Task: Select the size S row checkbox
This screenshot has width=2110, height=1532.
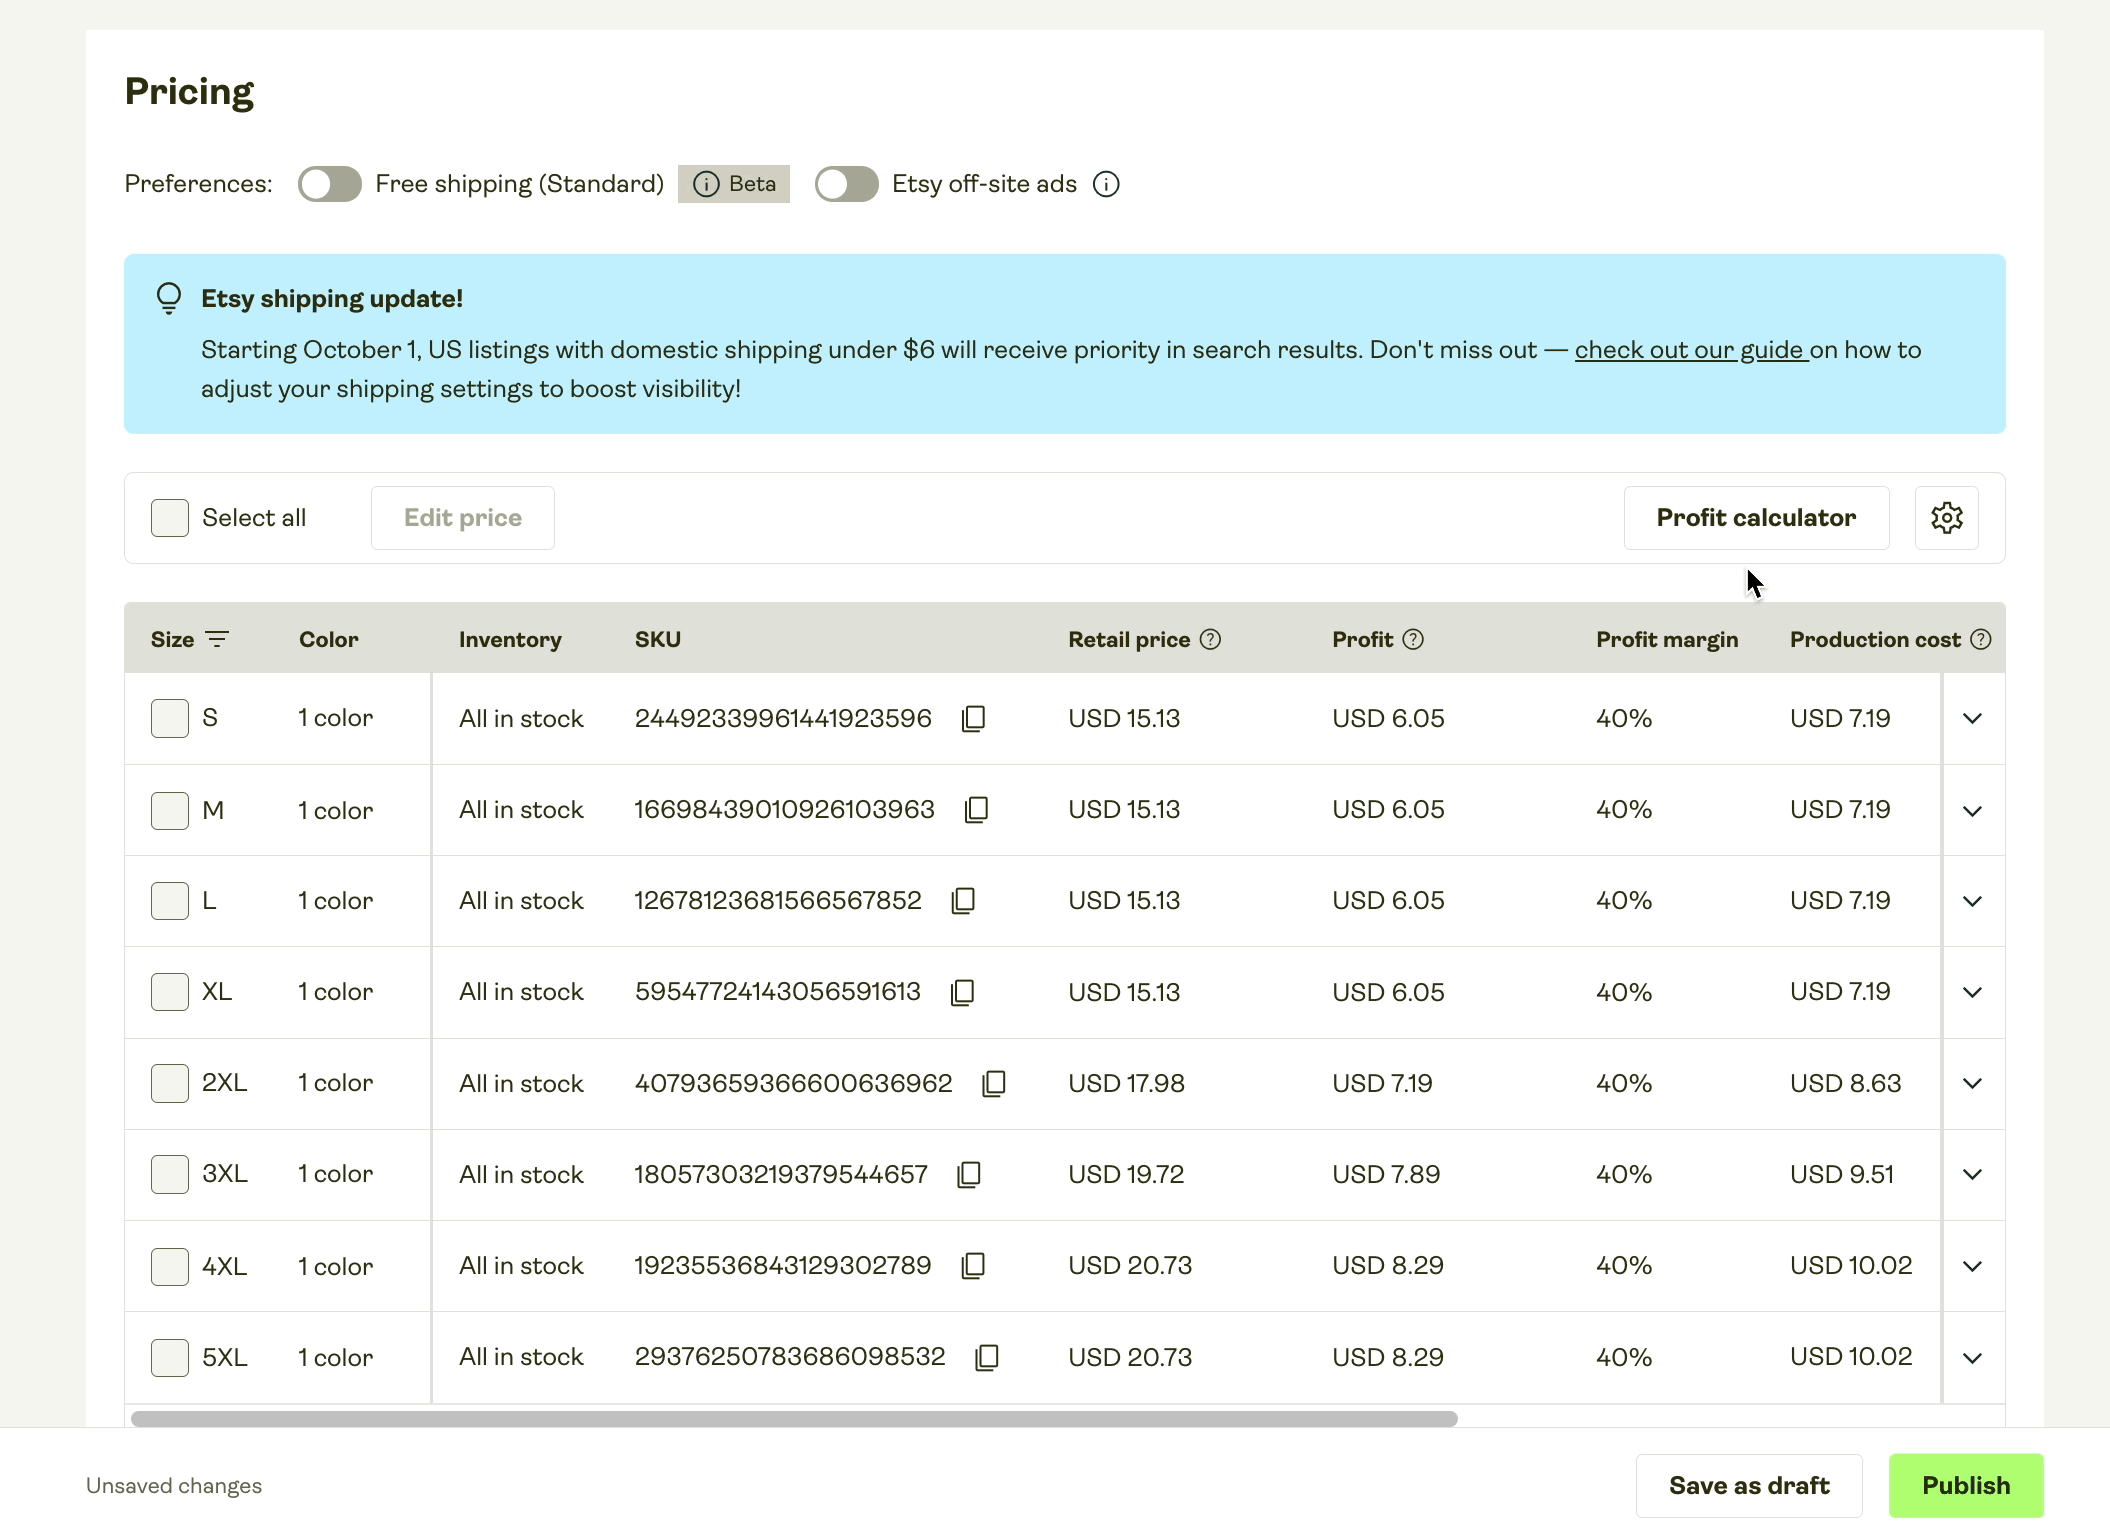Action: (170, 718)
